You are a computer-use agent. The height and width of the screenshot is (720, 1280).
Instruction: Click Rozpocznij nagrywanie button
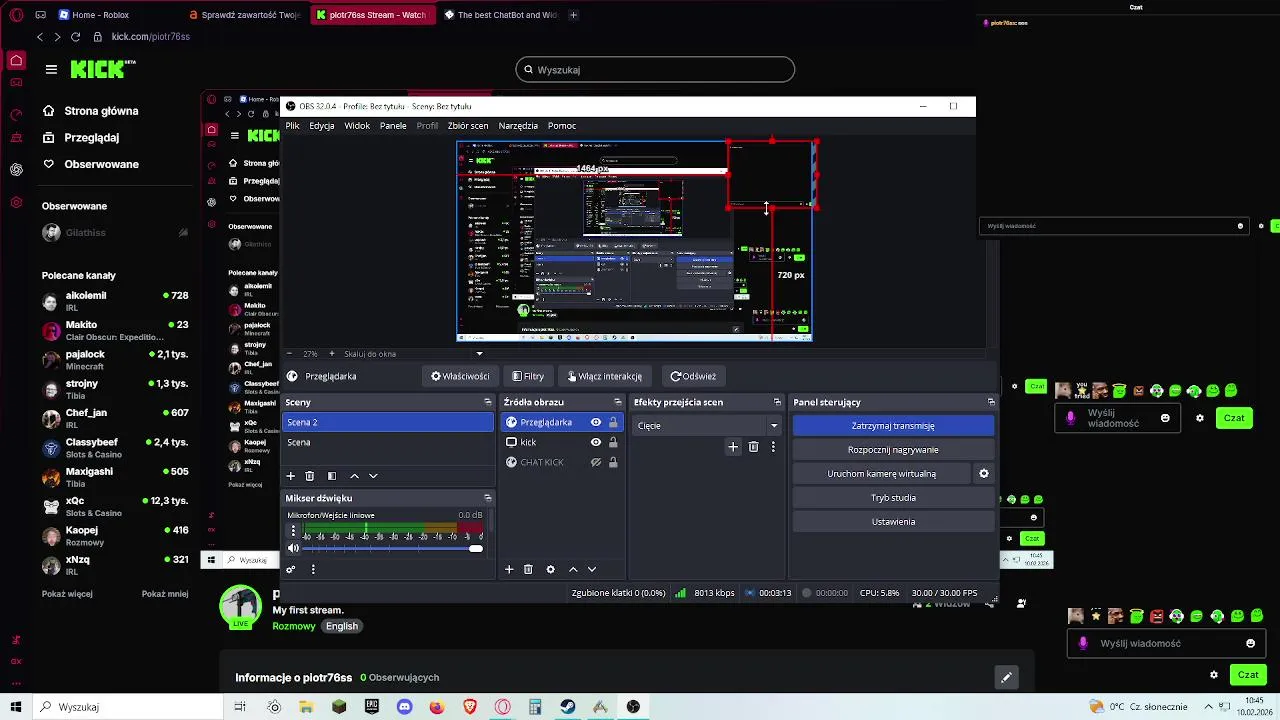[893, 450]
